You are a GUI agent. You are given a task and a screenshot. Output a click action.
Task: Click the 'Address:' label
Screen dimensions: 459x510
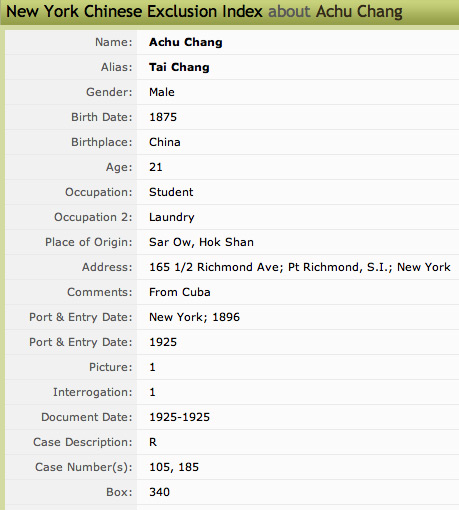[x=107, y=267]
